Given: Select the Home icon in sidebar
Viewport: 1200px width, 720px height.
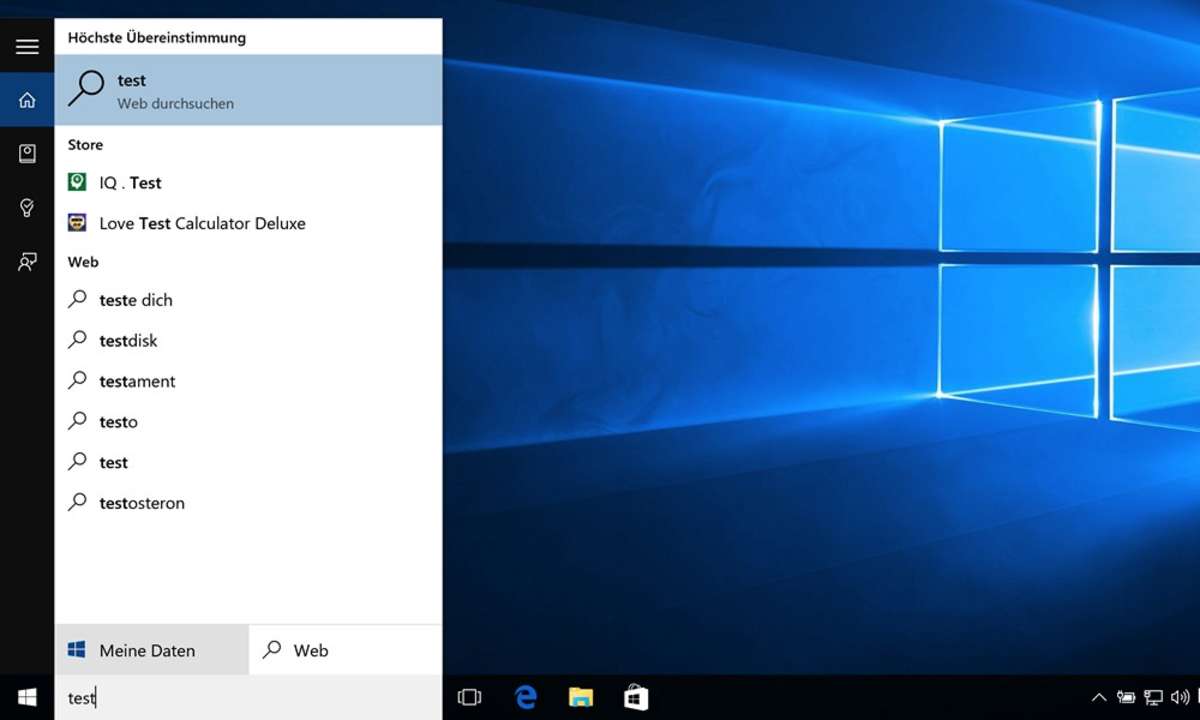Looking at the screenshot, I should (27, 99).
